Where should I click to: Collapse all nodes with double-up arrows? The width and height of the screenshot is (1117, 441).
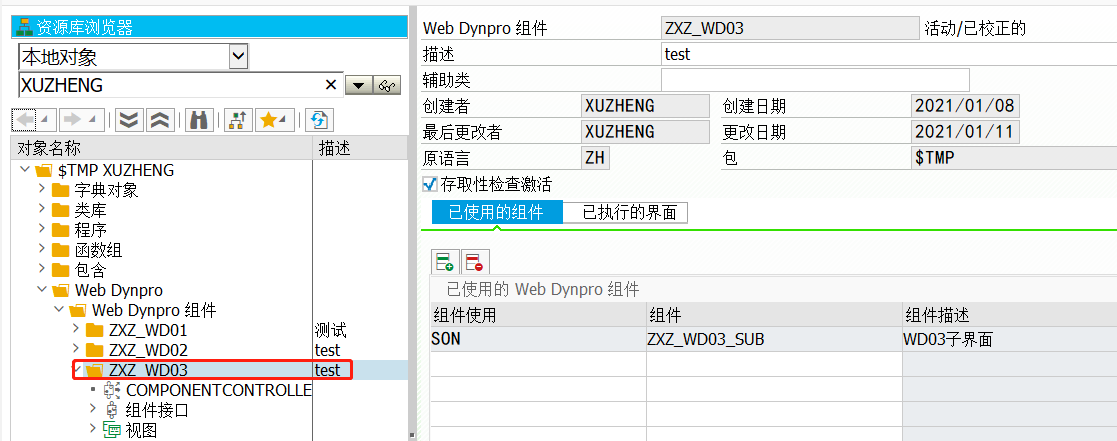click(x=160, y=120)
